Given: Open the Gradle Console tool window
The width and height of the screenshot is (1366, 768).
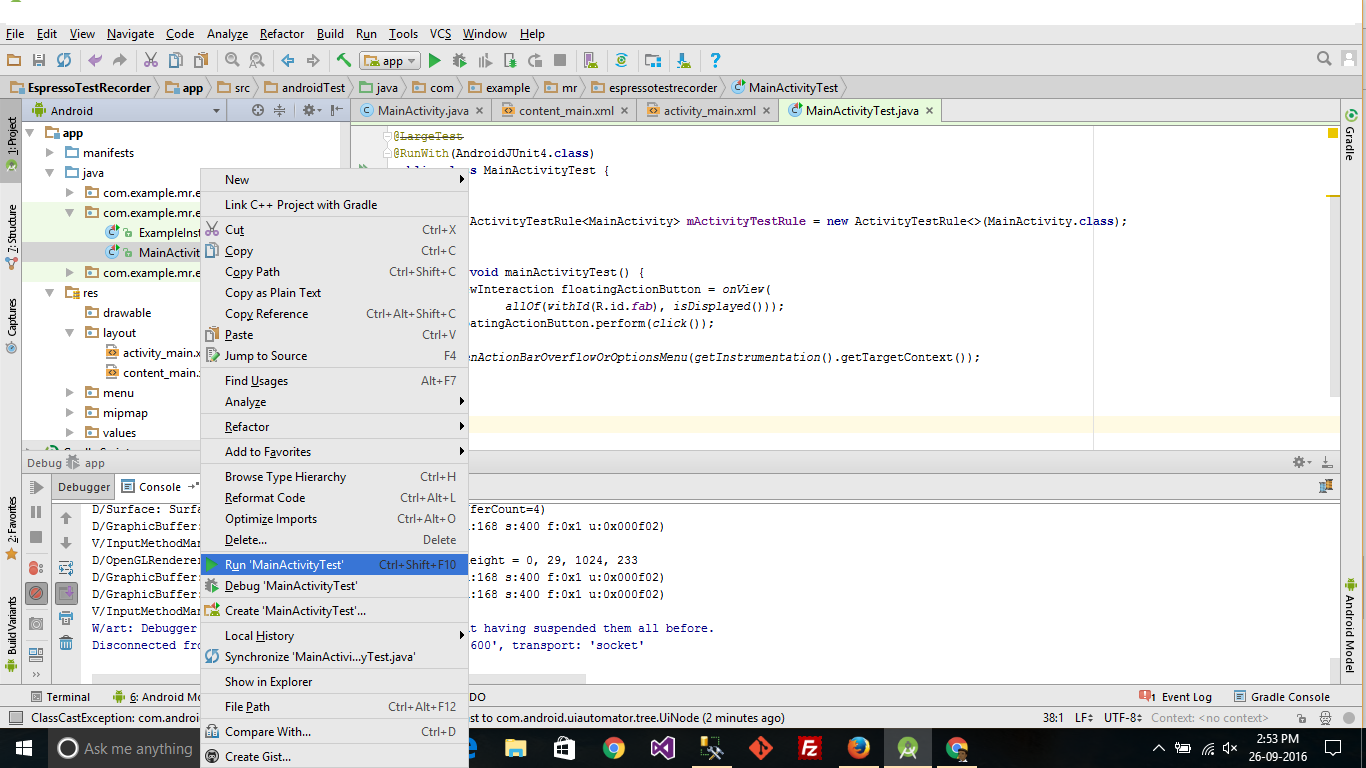Looking at the screenshot, I should coord(1282,697).
